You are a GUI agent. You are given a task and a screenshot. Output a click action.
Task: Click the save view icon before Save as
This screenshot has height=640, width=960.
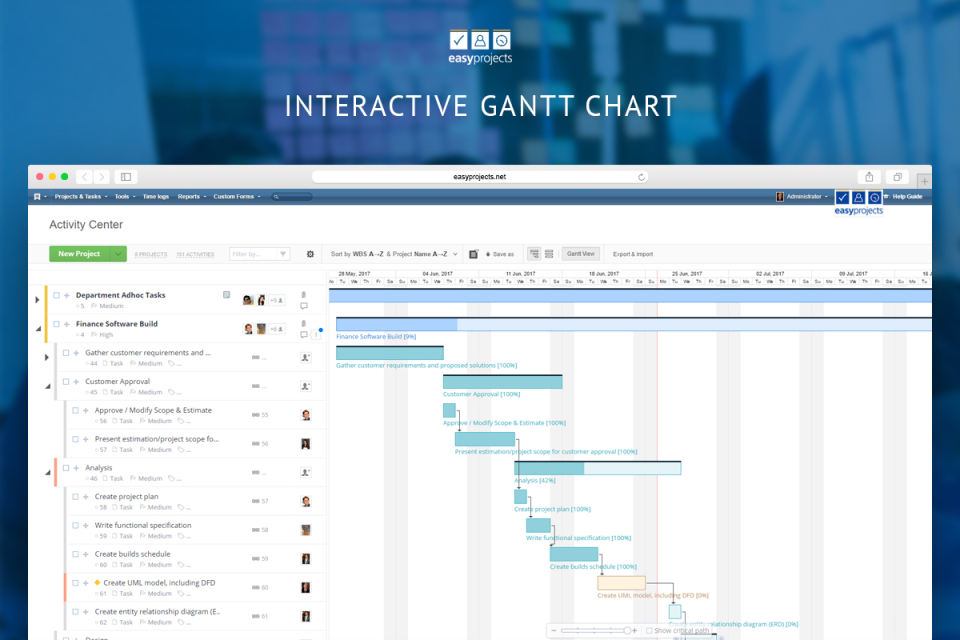473,254
